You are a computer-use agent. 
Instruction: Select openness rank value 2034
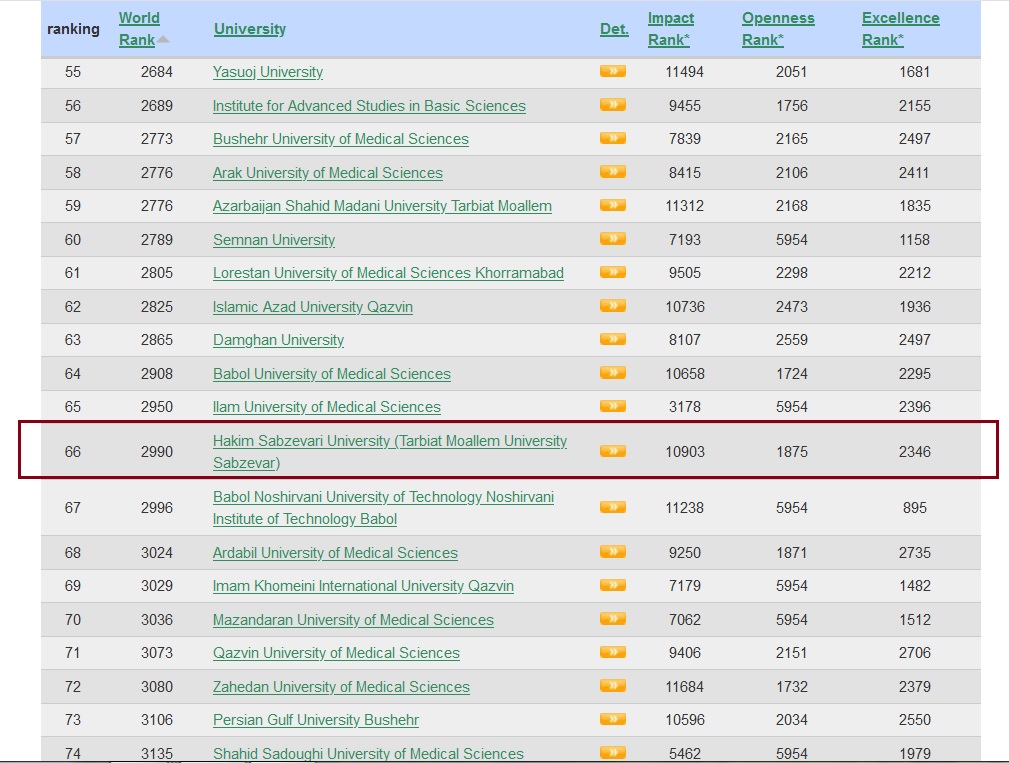click(x=791, y=719)
